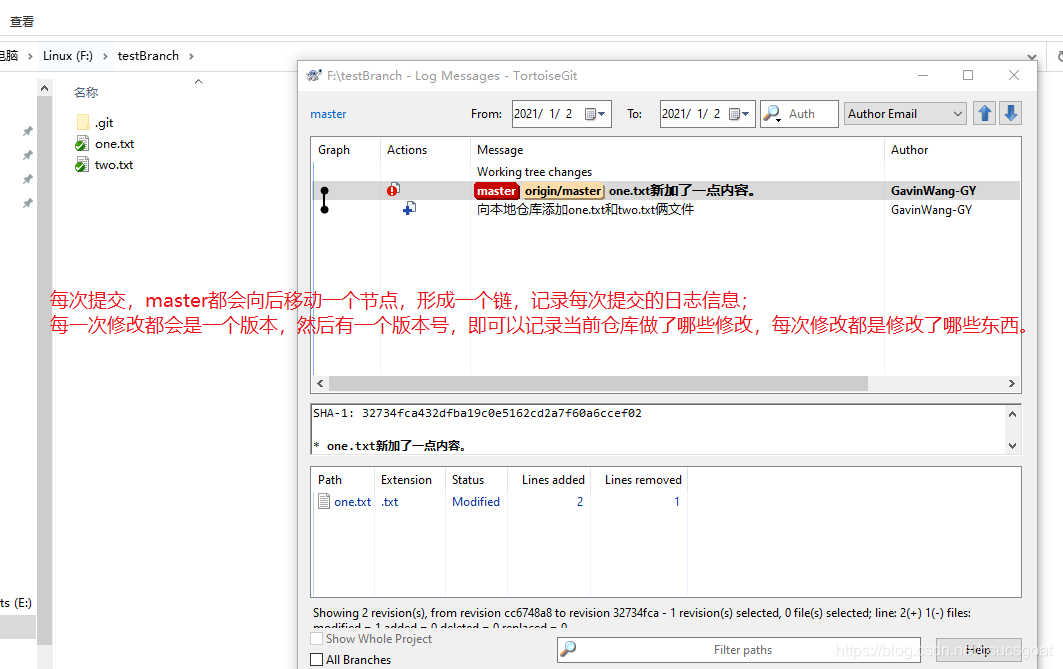This screenshot has height=669, width=1063.
Task: Select the Working tree changes row
Action: (666, 171)
